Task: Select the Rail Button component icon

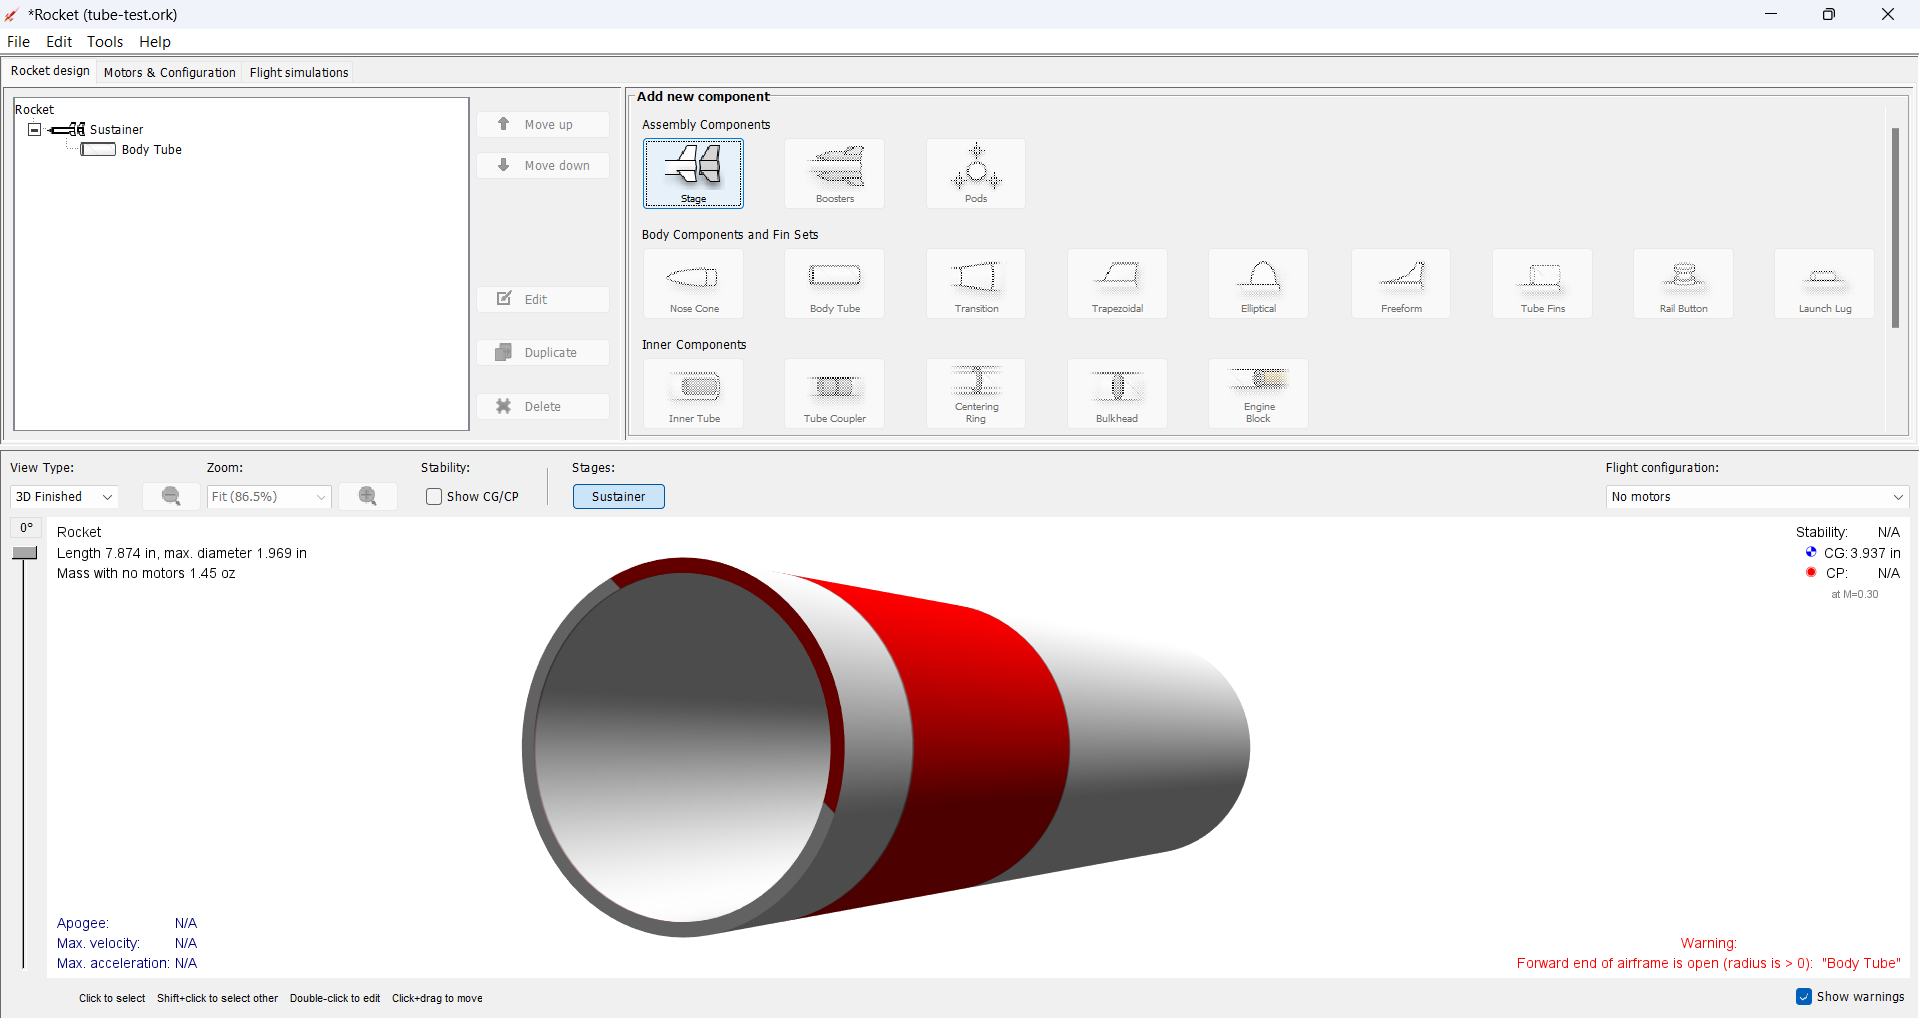Action: (1682, 284)
